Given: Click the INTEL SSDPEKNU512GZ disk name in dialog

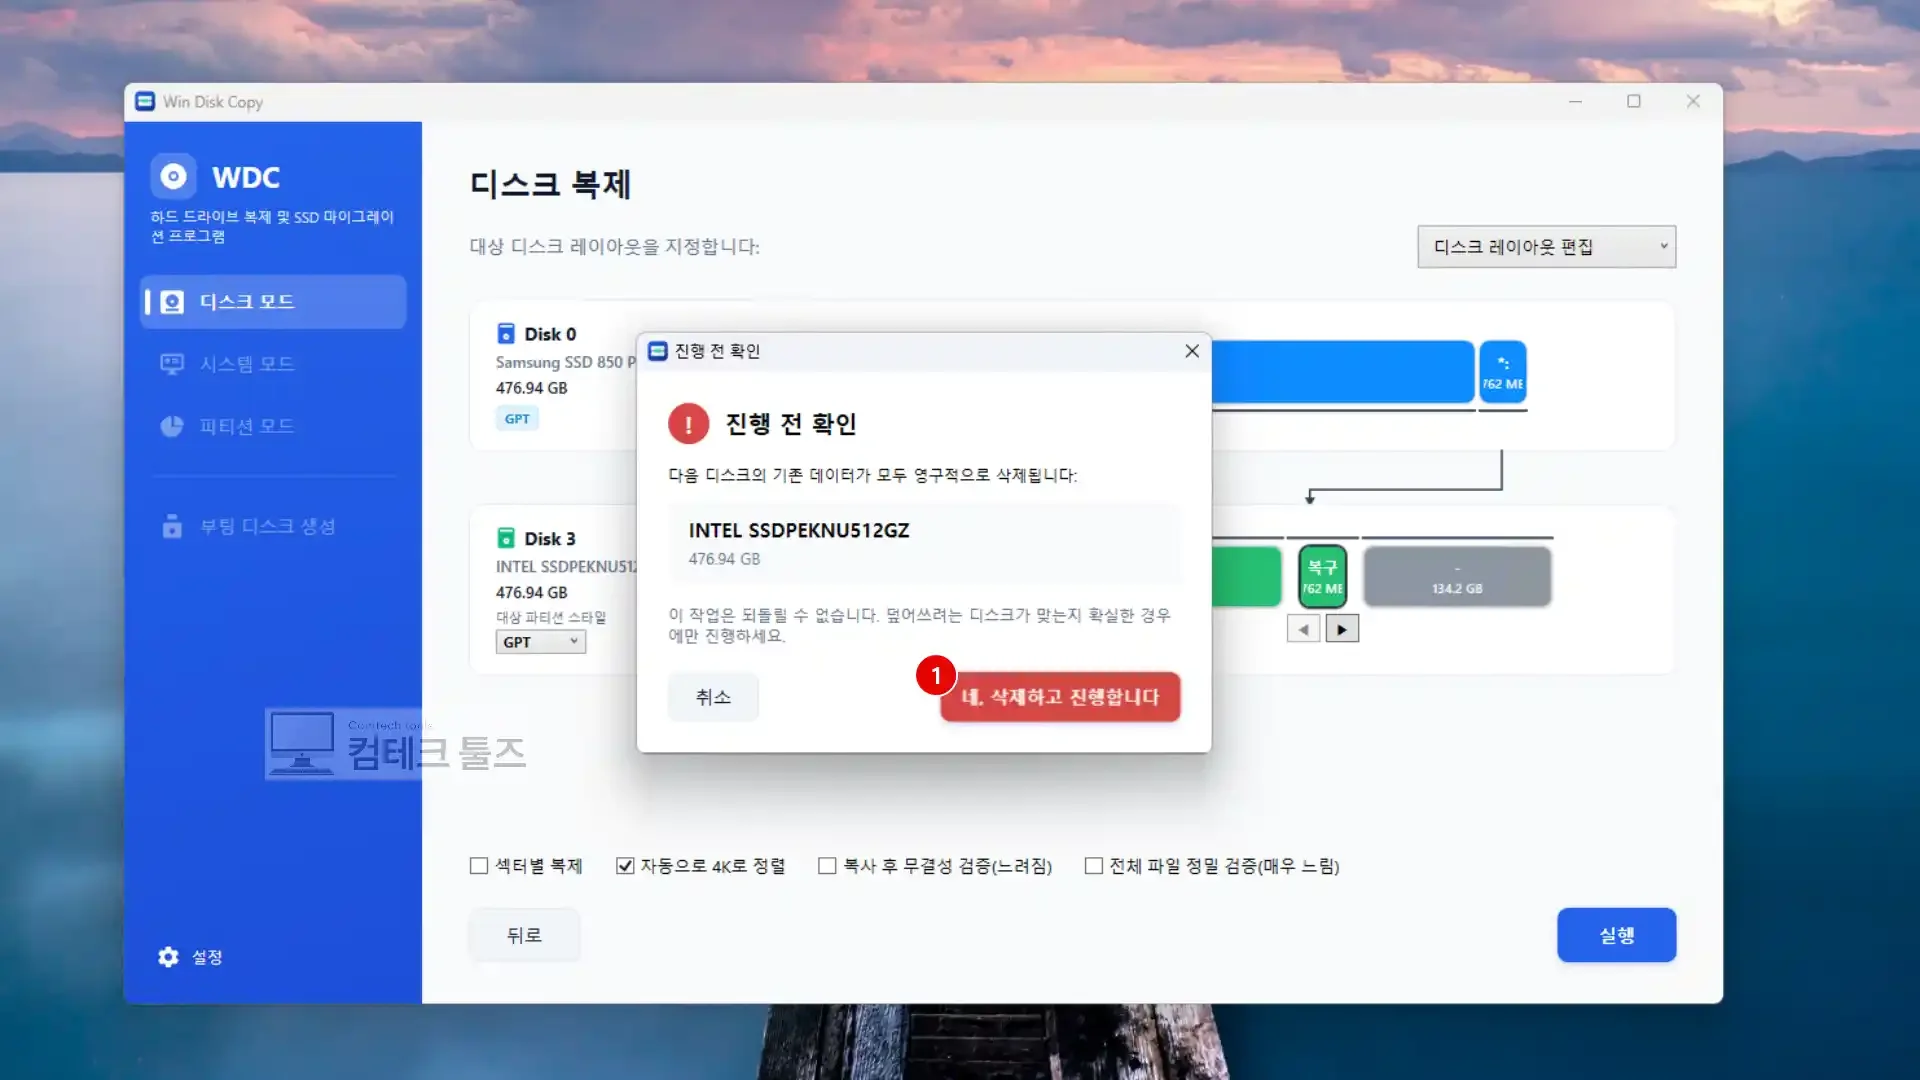Looking at the screenshot, I should coord(799,531).
